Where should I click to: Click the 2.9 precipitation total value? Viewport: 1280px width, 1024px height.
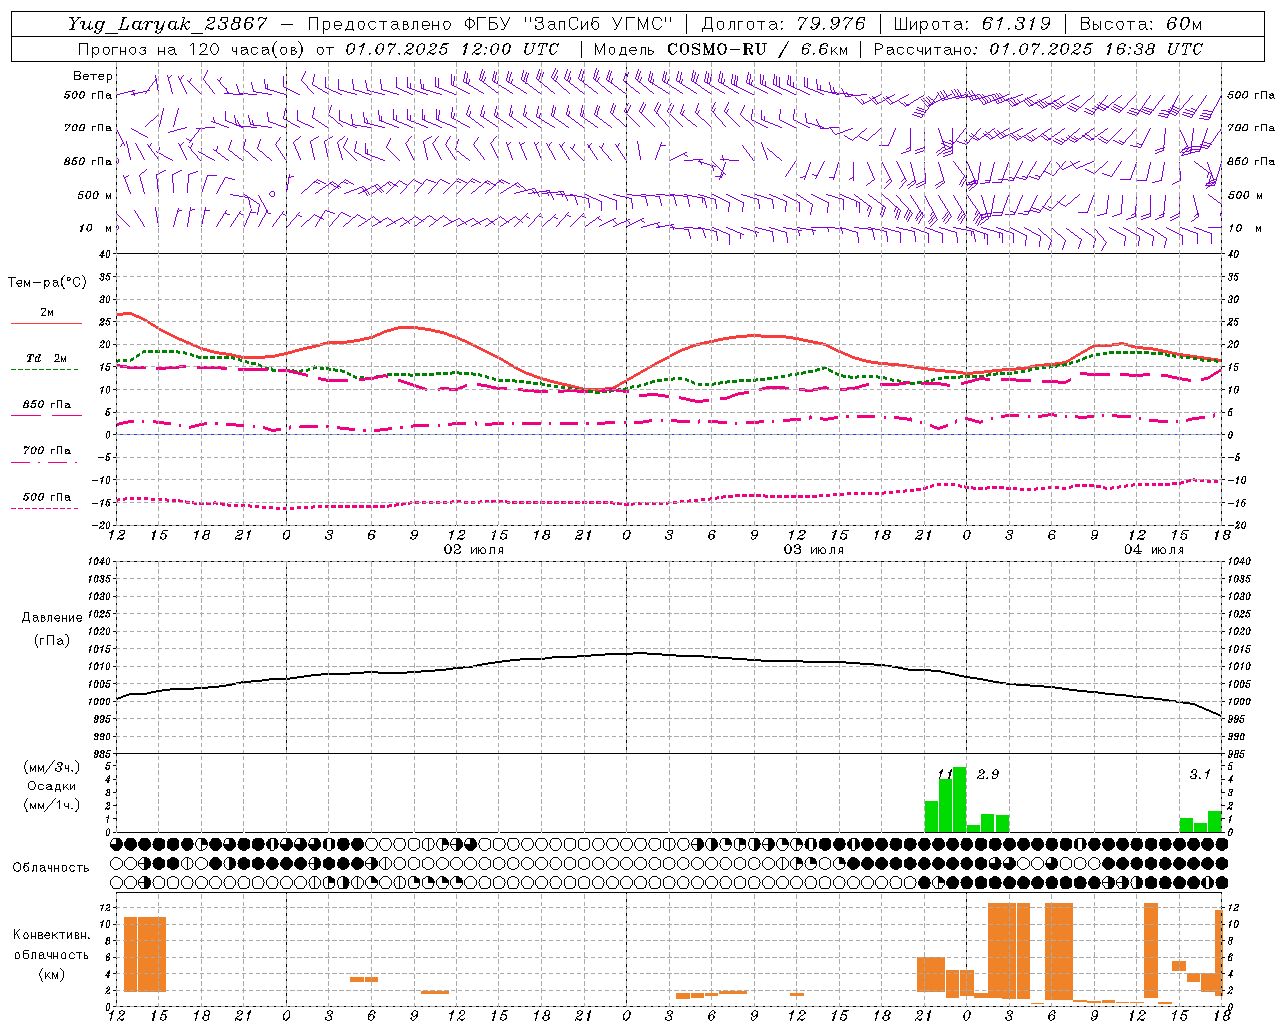click(988, 774)
